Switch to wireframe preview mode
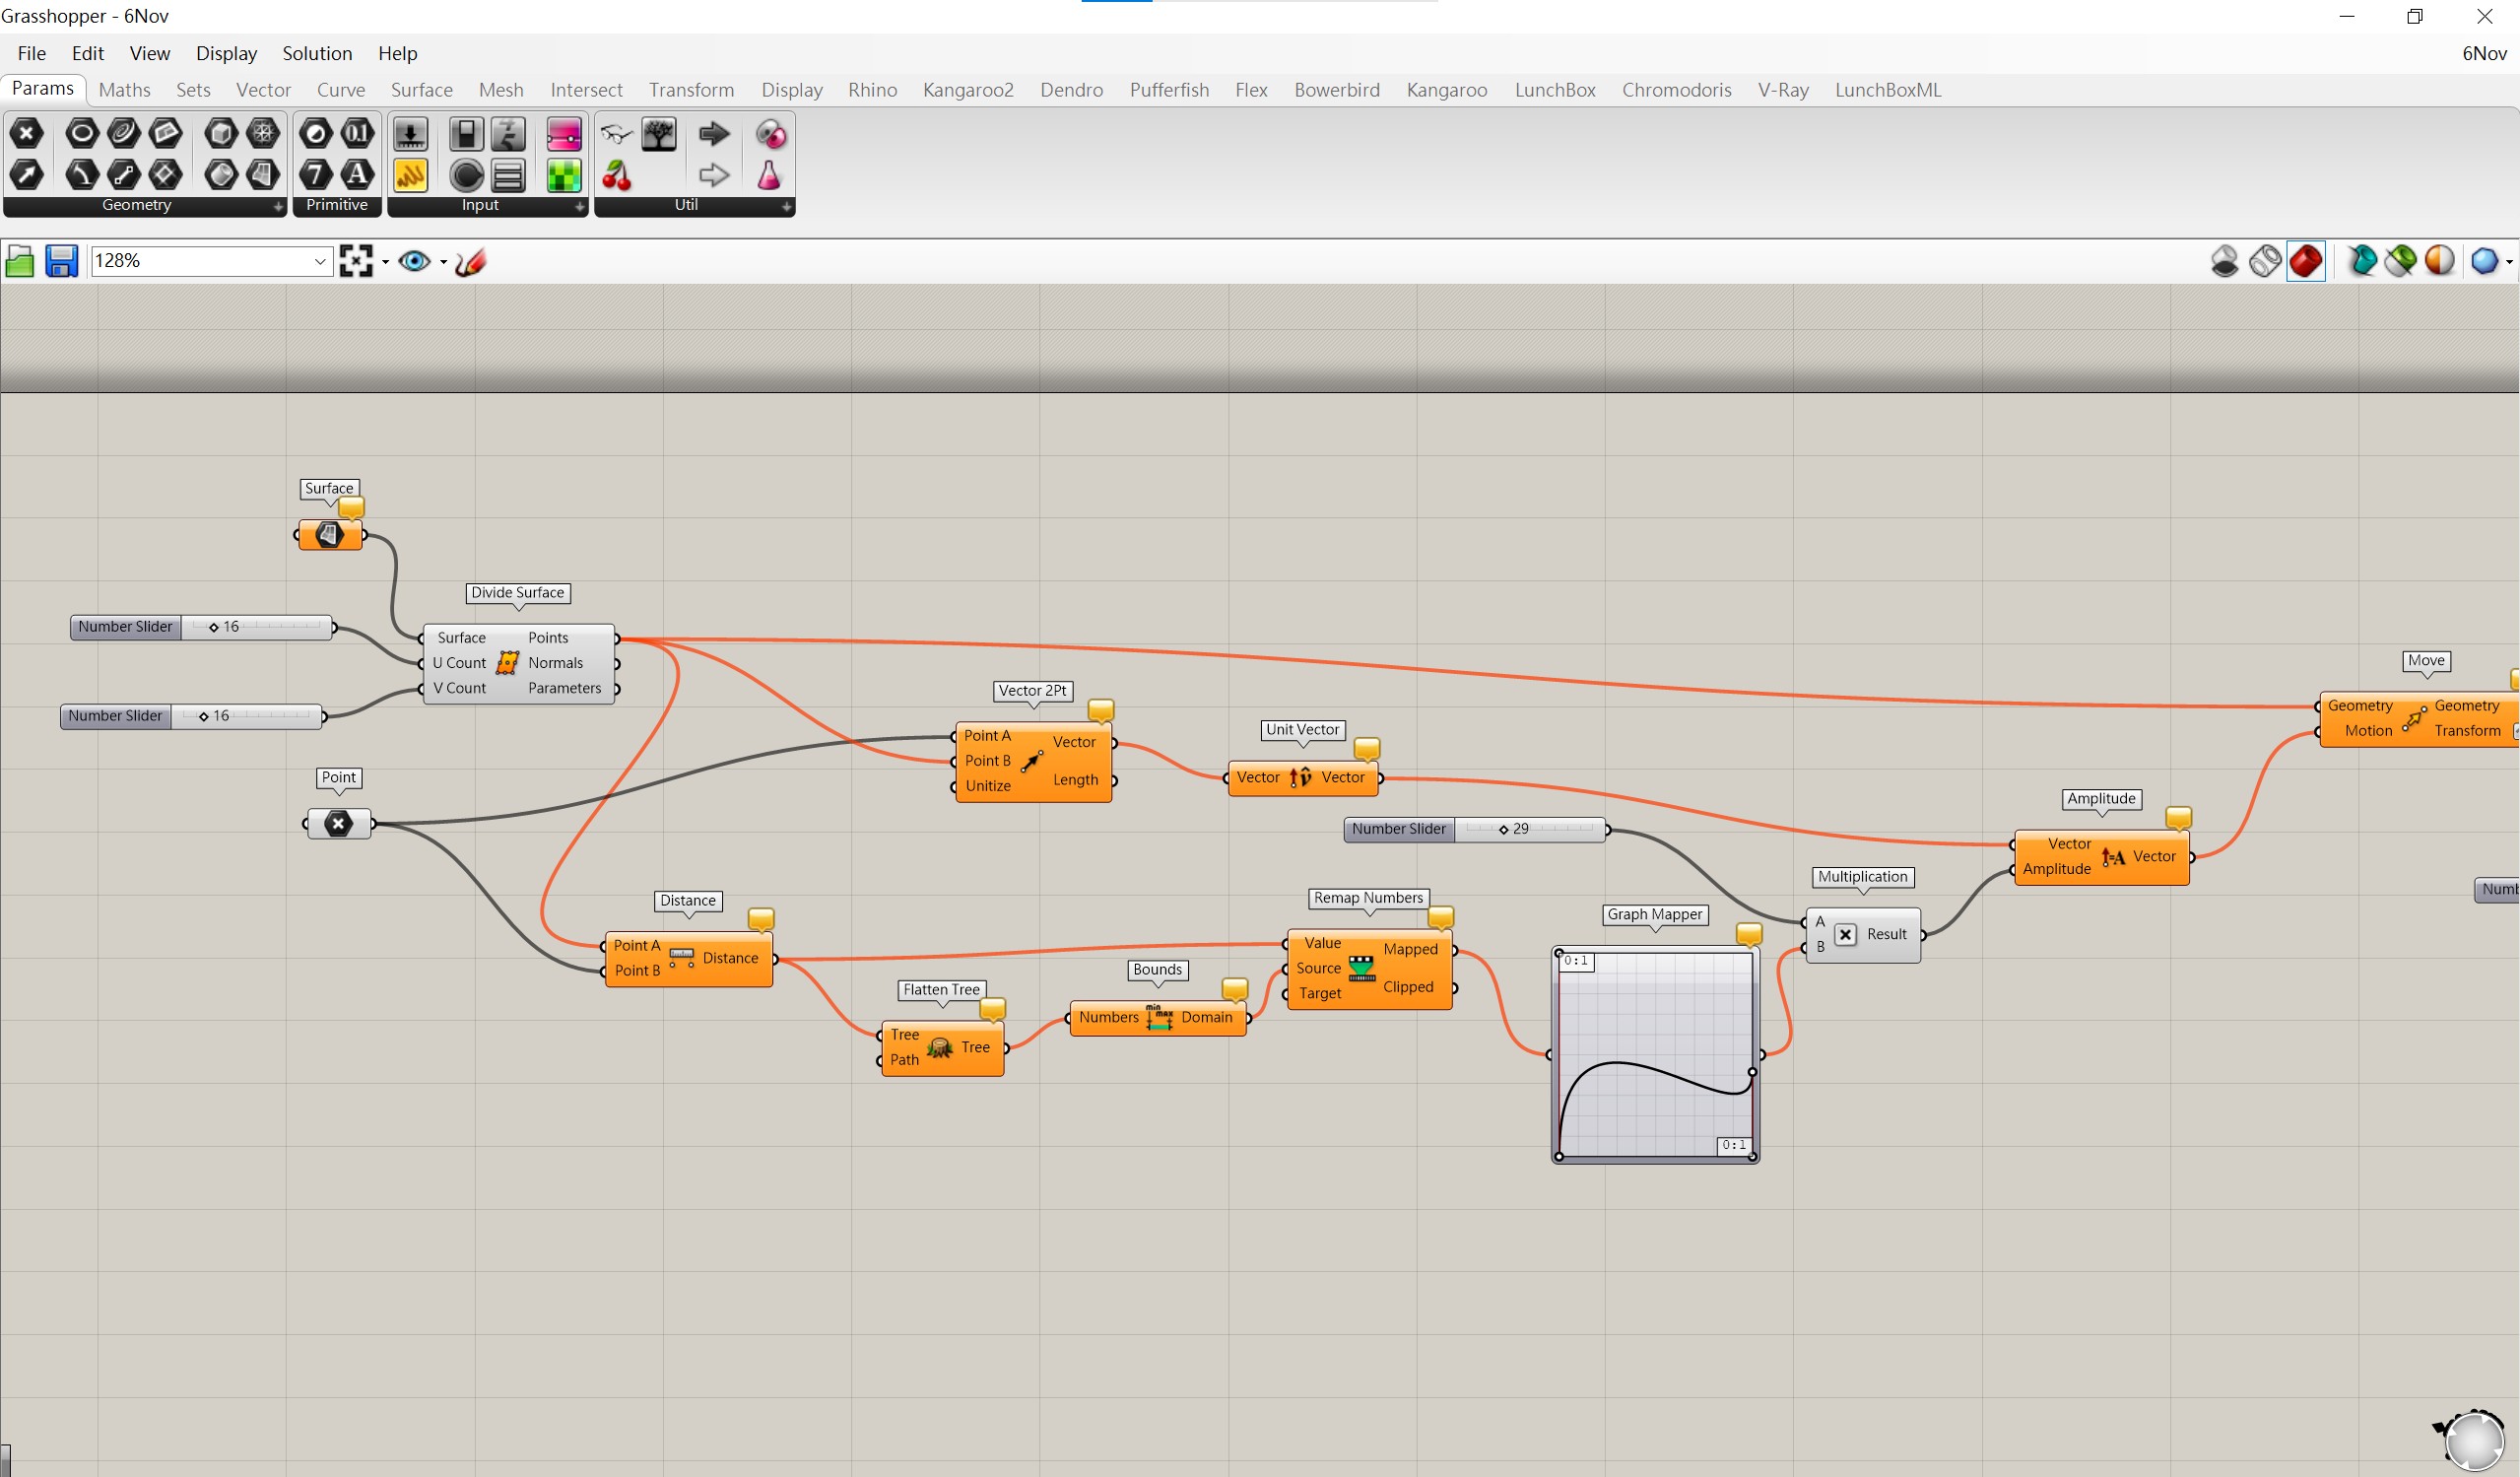The width and height of the screenshot is (2520, 1477). [2265, 261]
